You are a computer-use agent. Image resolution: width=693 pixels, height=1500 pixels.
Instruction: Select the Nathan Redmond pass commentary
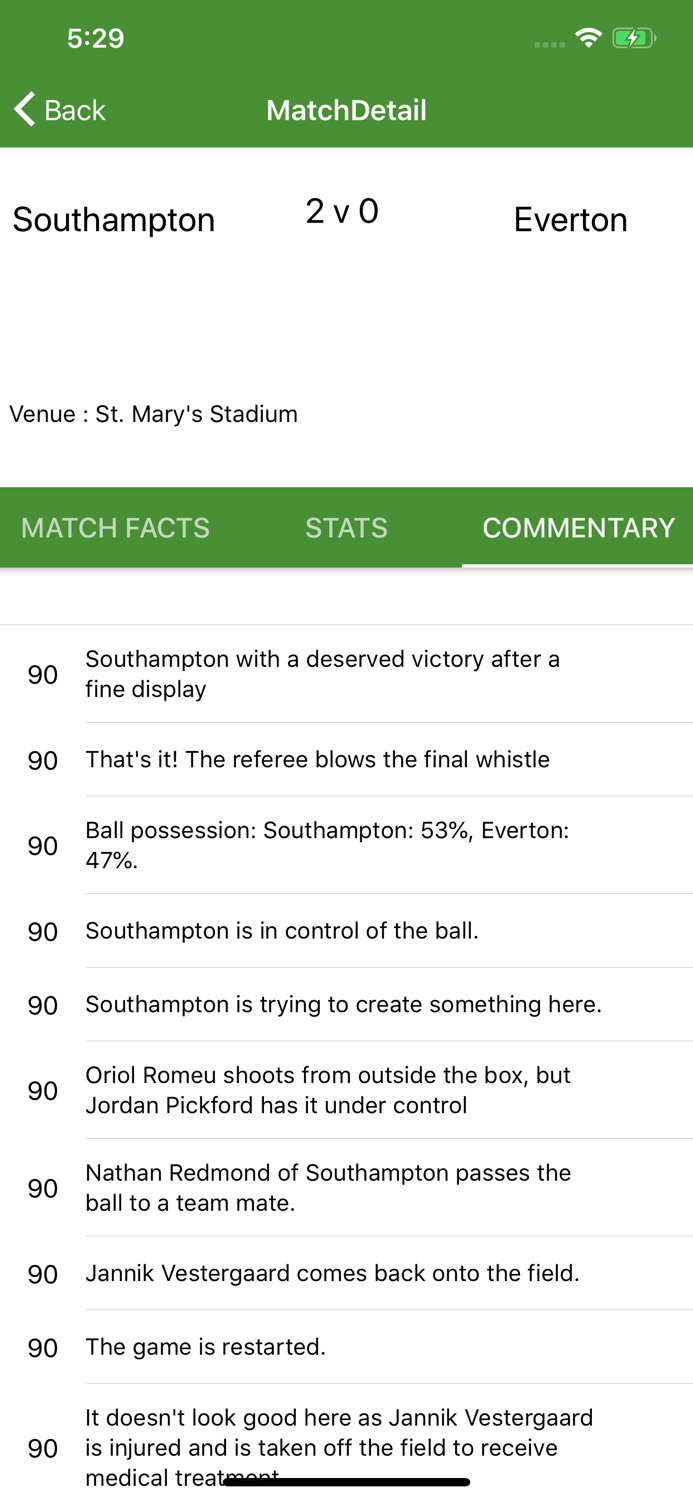point(346,1188)
